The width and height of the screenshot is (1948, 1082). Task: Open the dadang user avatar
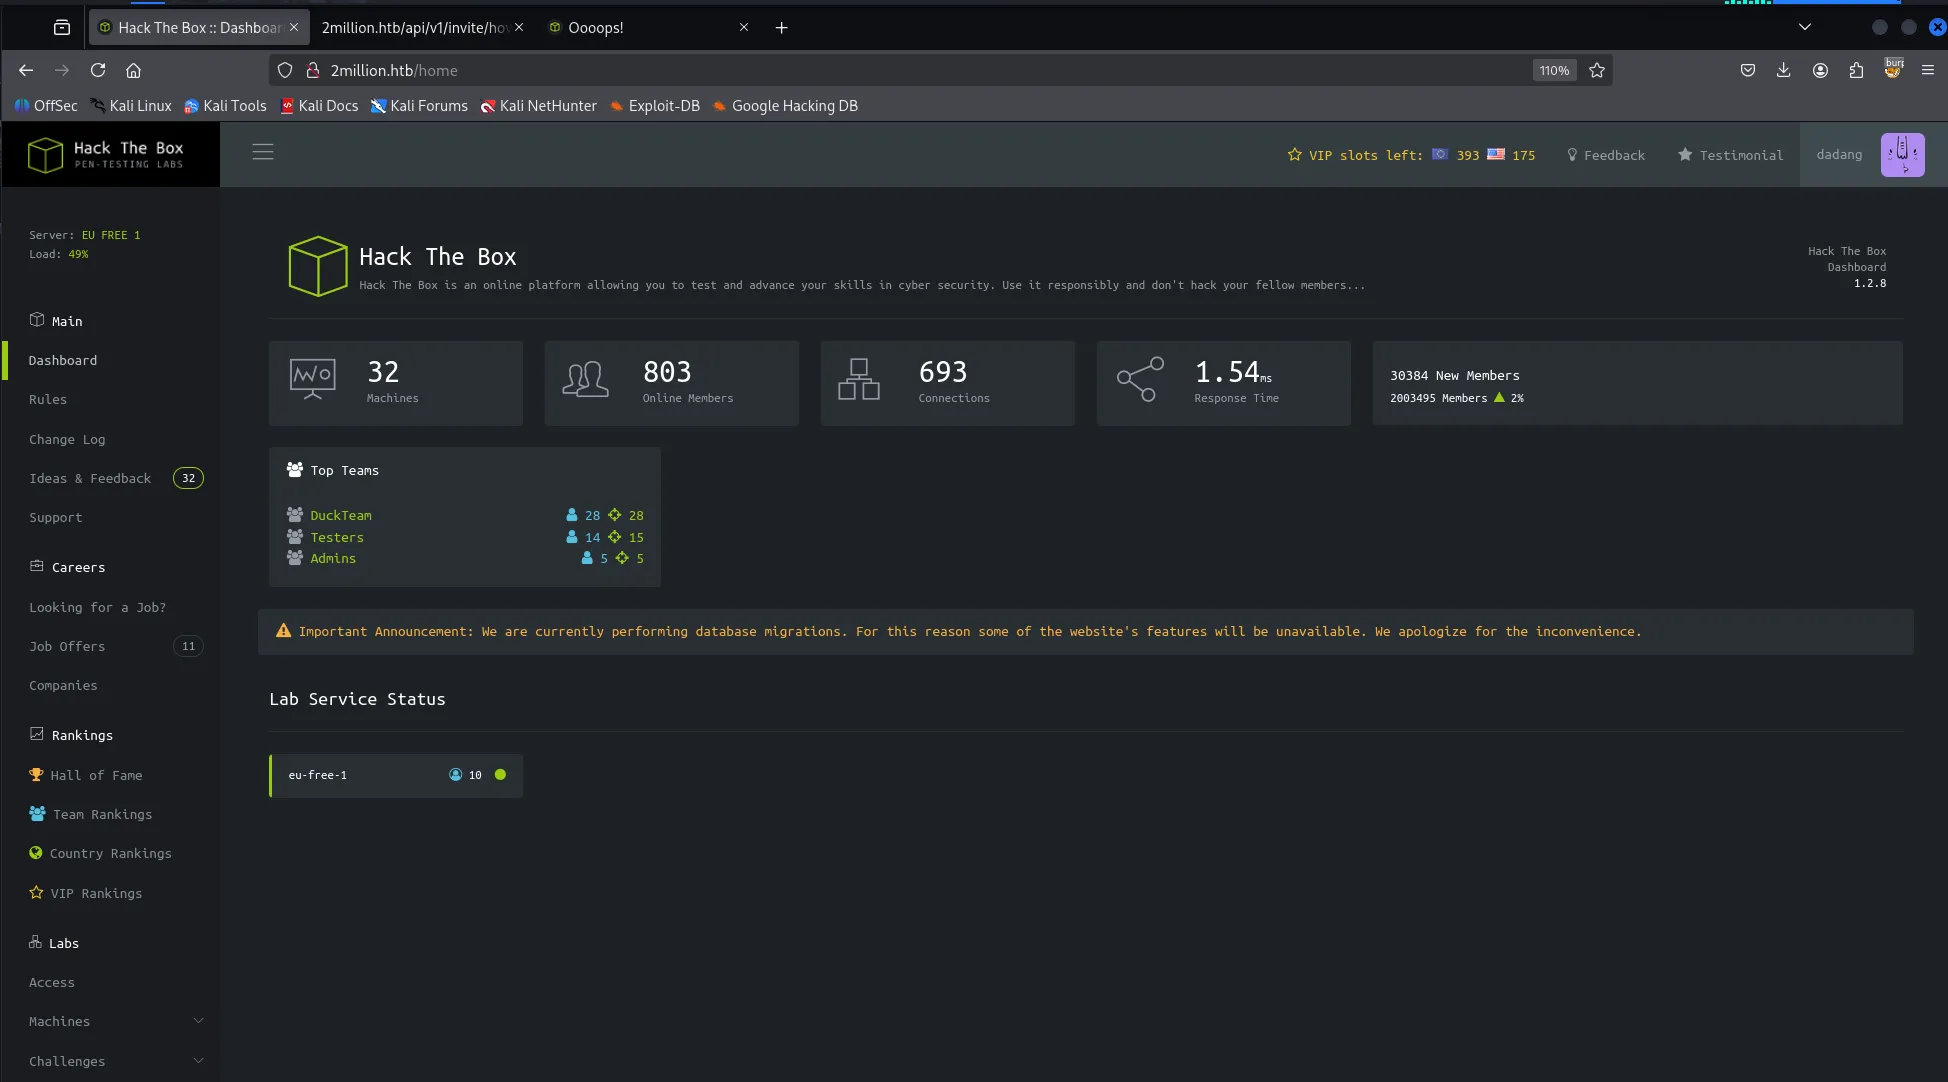[x=1902, y=155]
